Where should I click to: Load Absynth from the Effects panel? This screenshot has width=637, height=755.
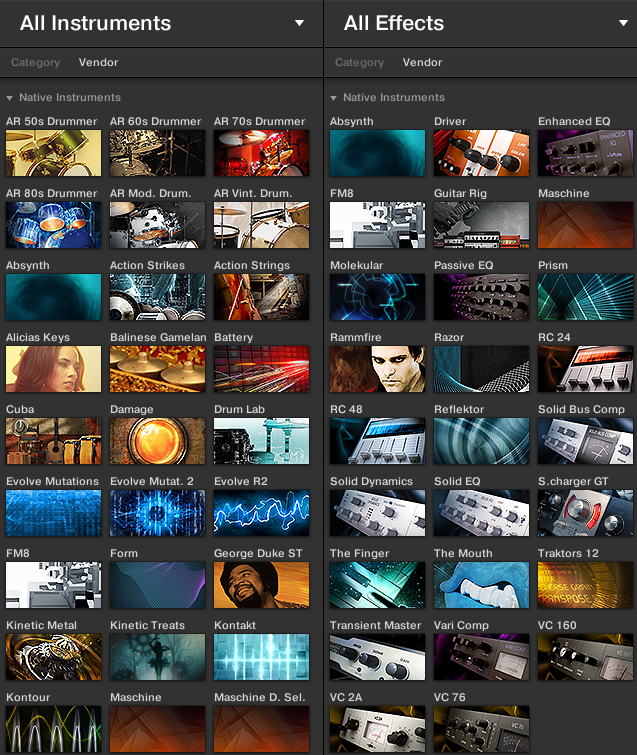(x=377, y=153)
